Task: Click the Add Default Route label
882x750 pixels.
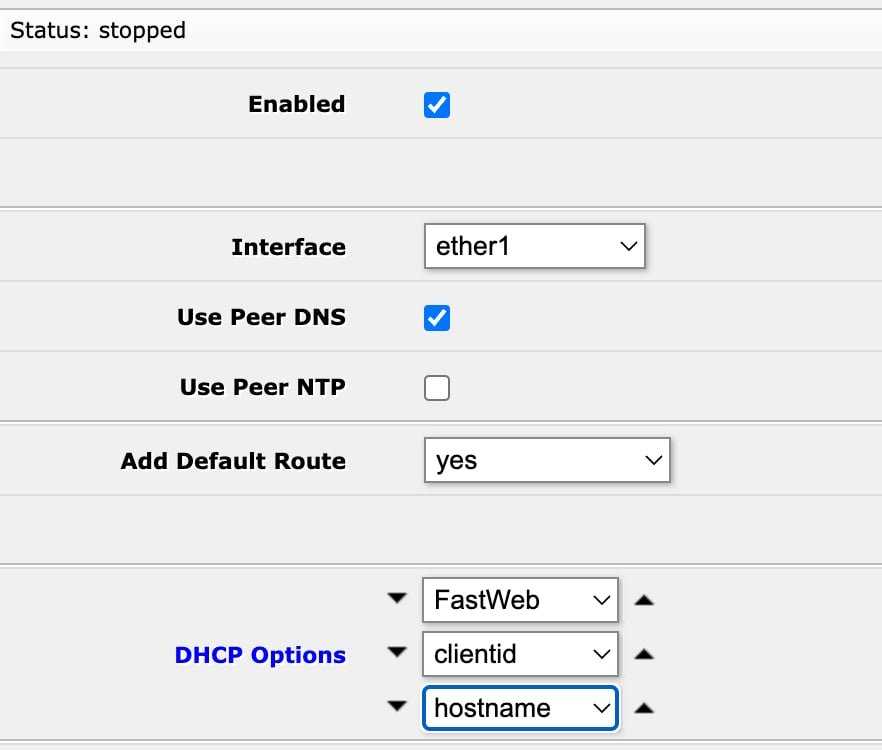Action: coord(233,461)
